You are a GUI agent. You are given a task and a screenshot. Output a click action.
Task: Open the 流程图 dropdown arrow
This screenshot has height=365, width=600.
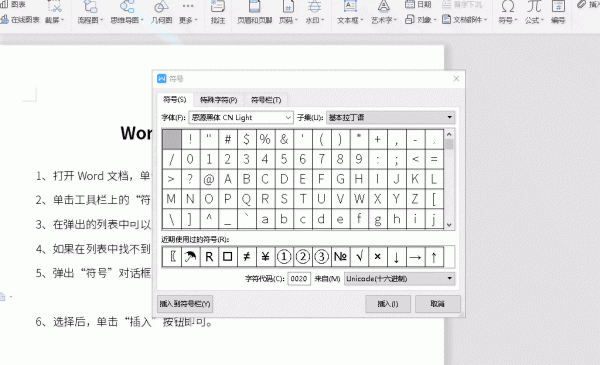102,20
